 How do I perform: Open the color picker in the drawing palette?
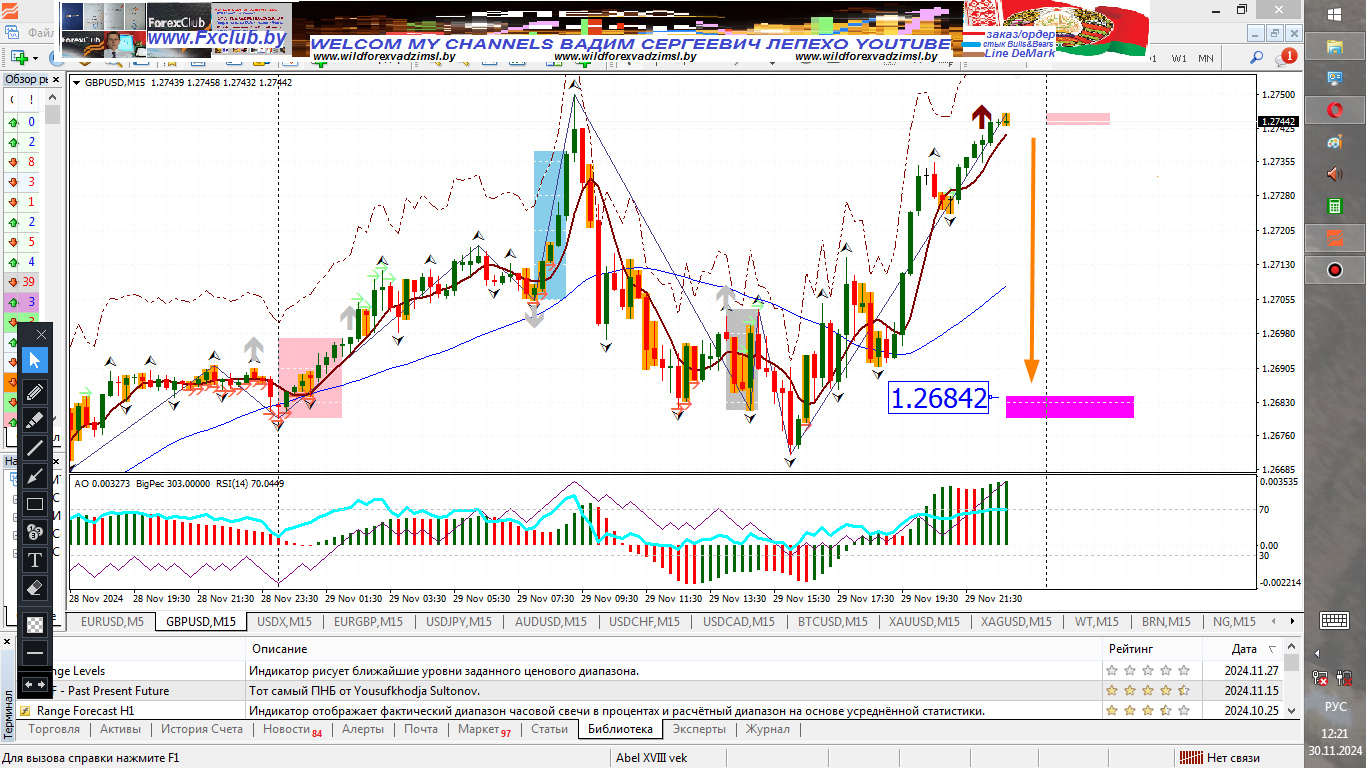(x=35, y=531)
